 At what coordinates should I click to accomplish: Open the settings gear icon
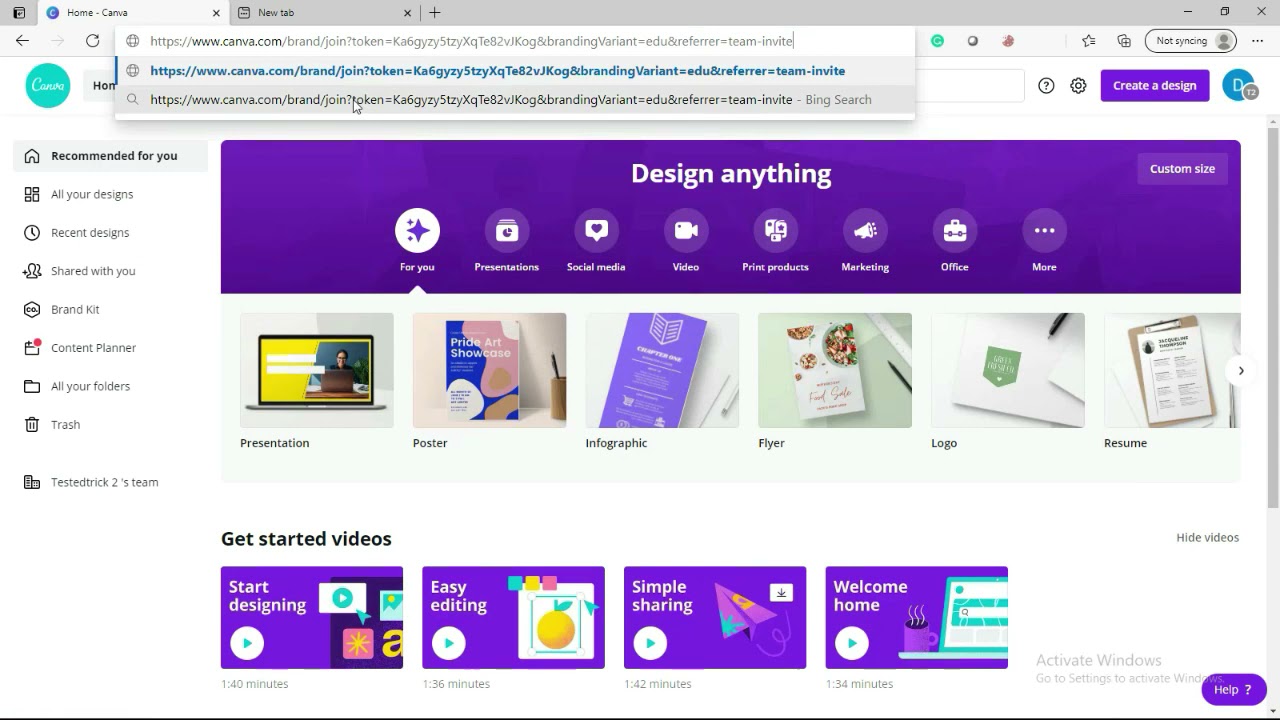tap(1078, 86)
